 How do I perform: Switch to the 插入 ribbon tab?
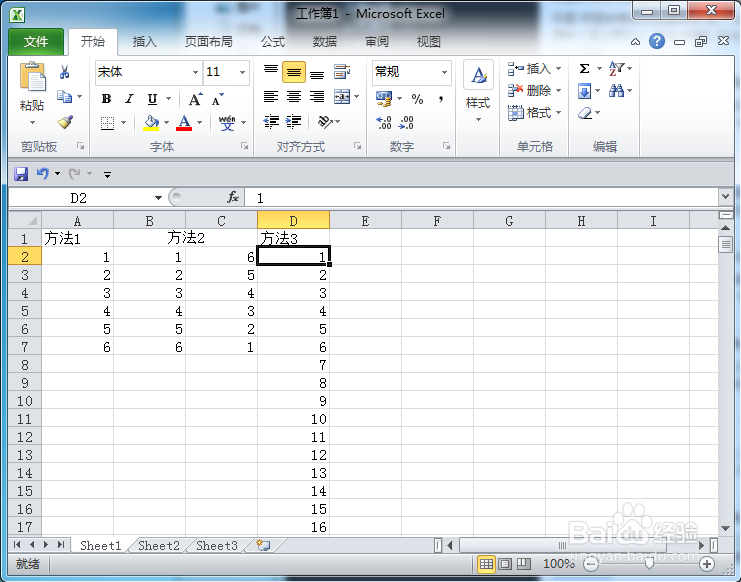[x=144, y=42]
